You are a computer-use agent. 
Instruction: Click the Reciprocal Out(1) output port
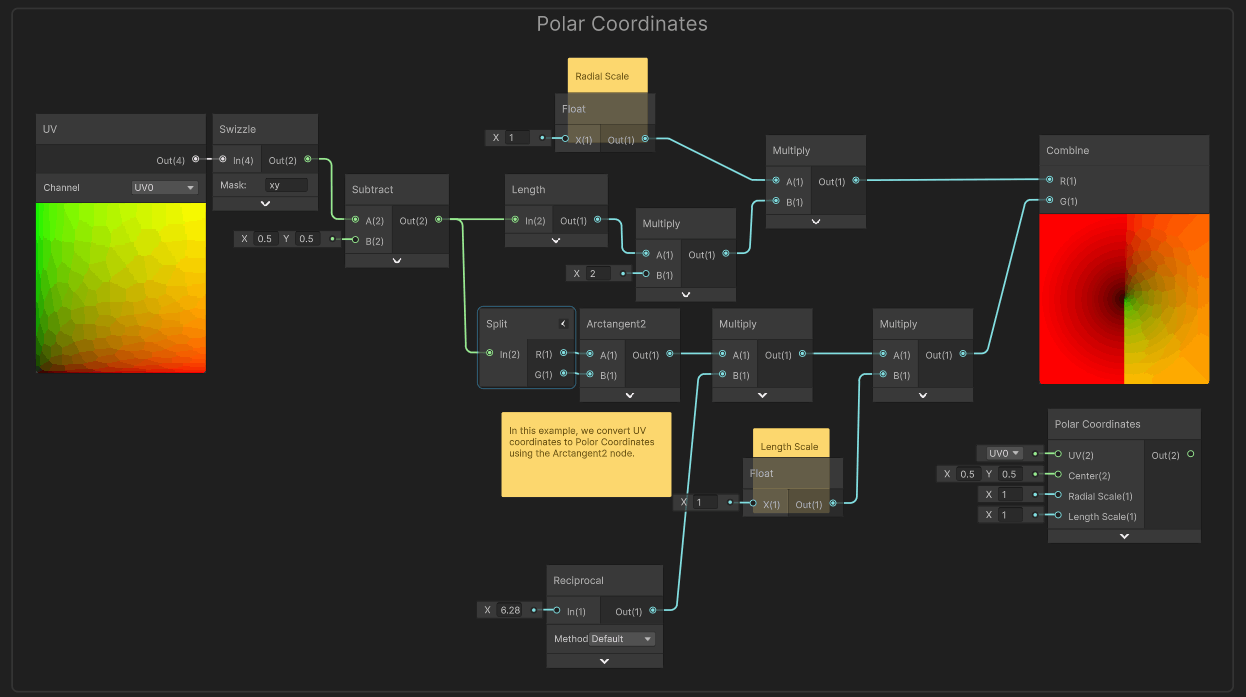[653, 611]
